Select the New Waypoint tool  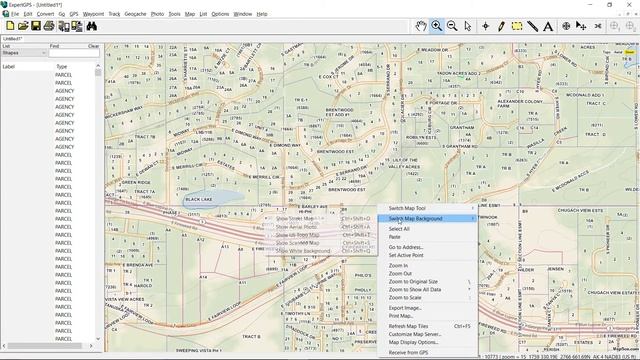485,26
